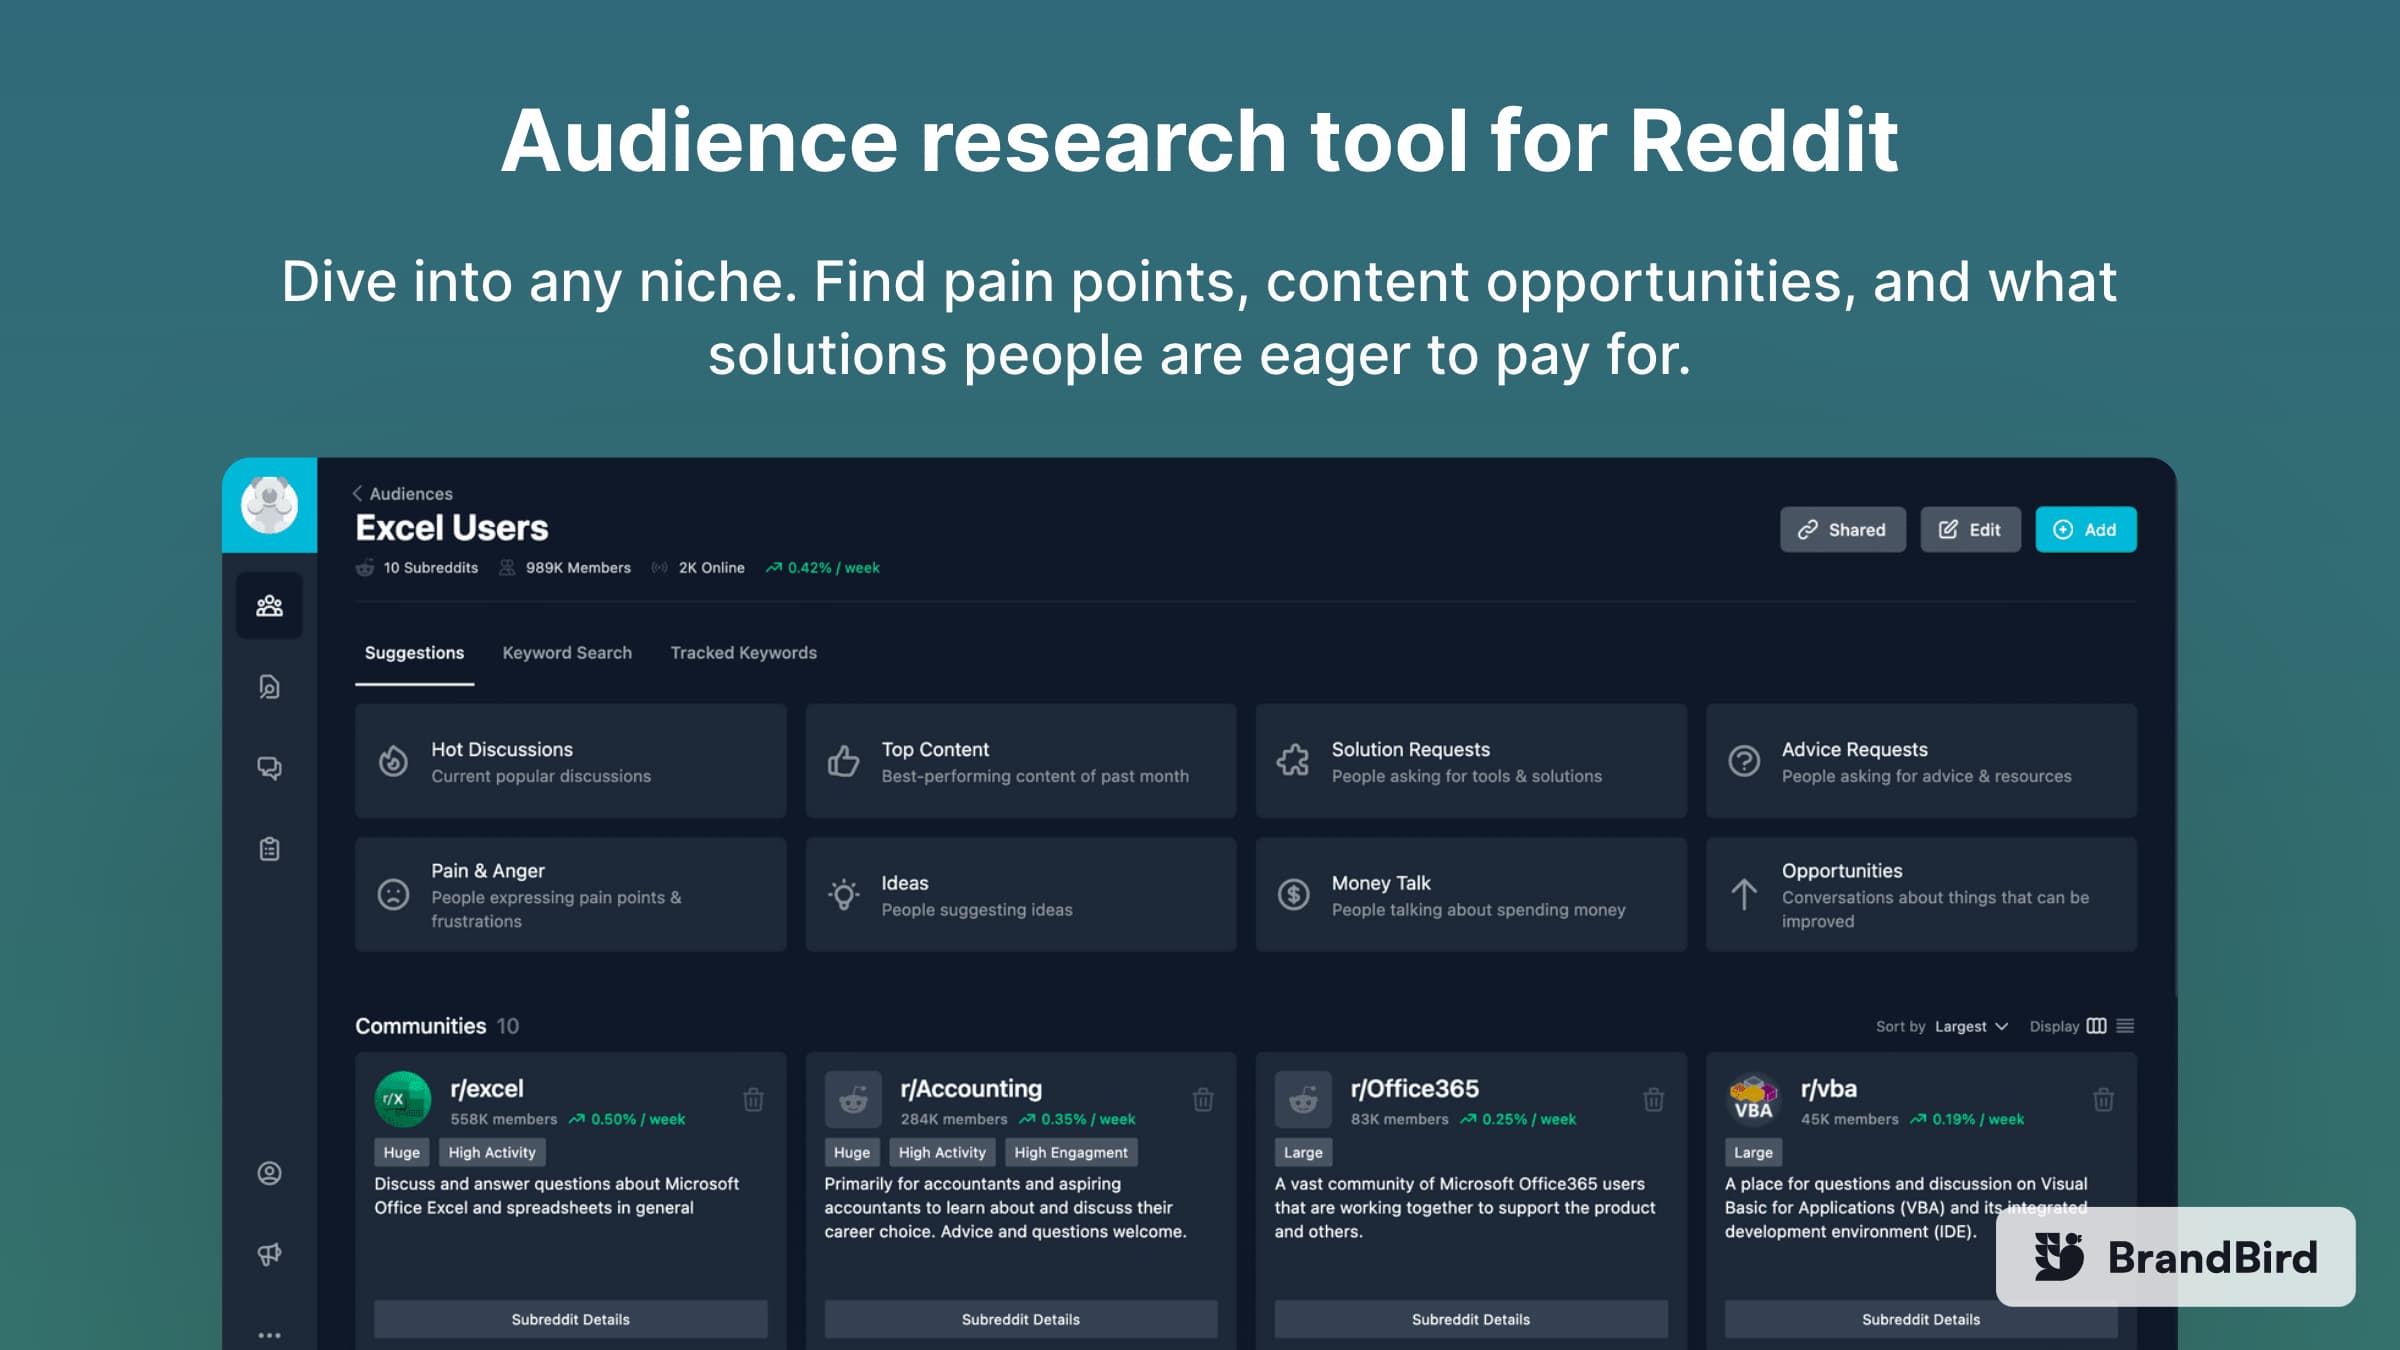
Task: Click the Edit audience button
Action: 1970,530
